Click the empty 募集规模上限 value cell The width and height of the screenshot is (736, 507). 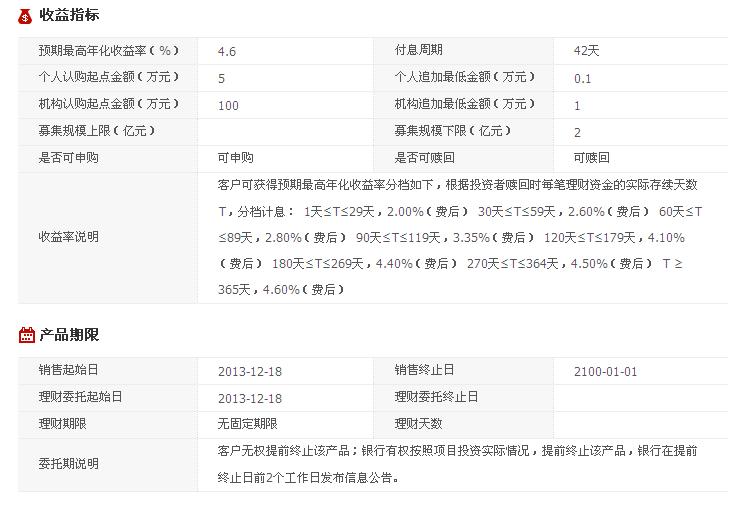285,132
